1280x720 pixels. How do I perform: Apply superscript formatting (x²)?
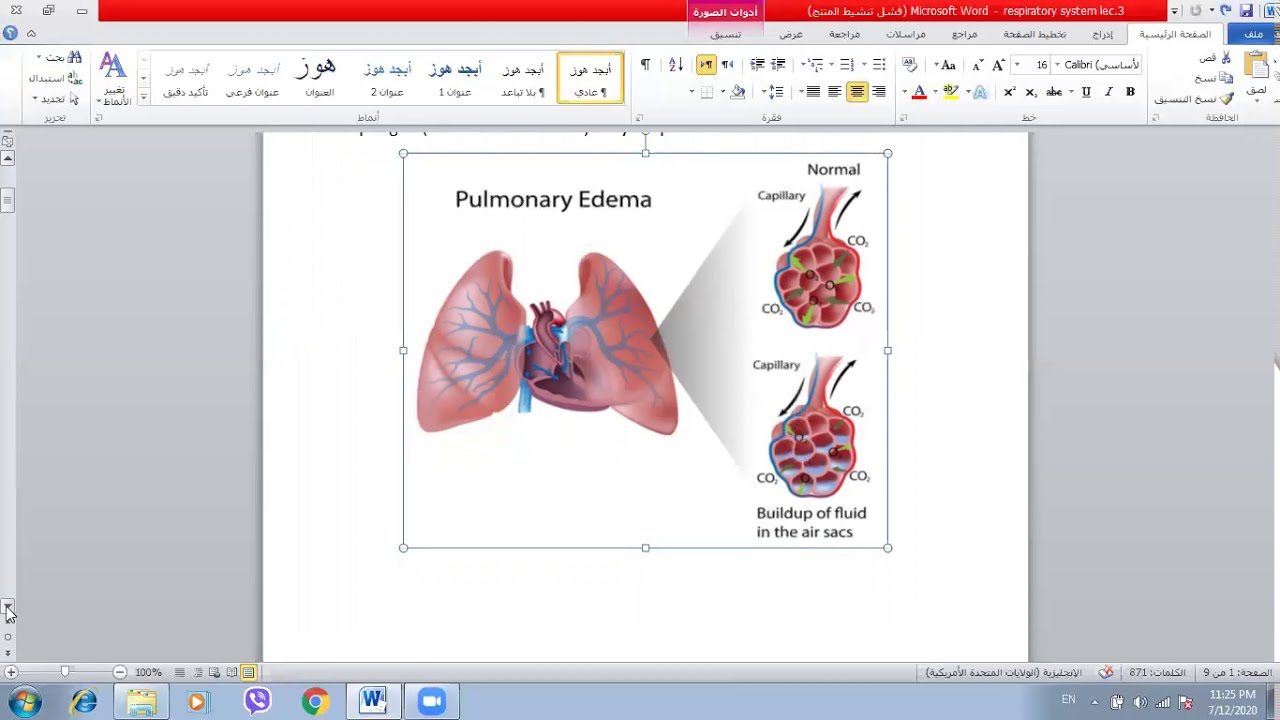(1009, 92)
